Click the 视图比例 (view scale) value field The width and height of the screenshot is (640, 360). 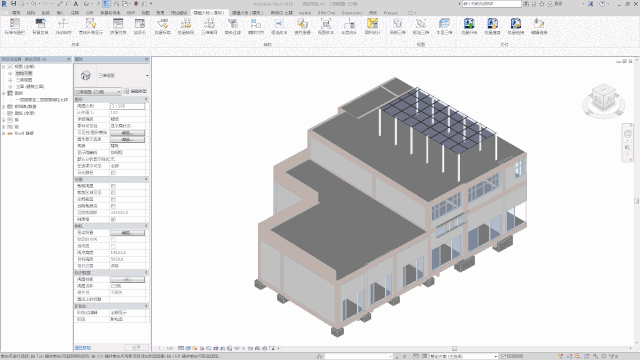(127, 106)
